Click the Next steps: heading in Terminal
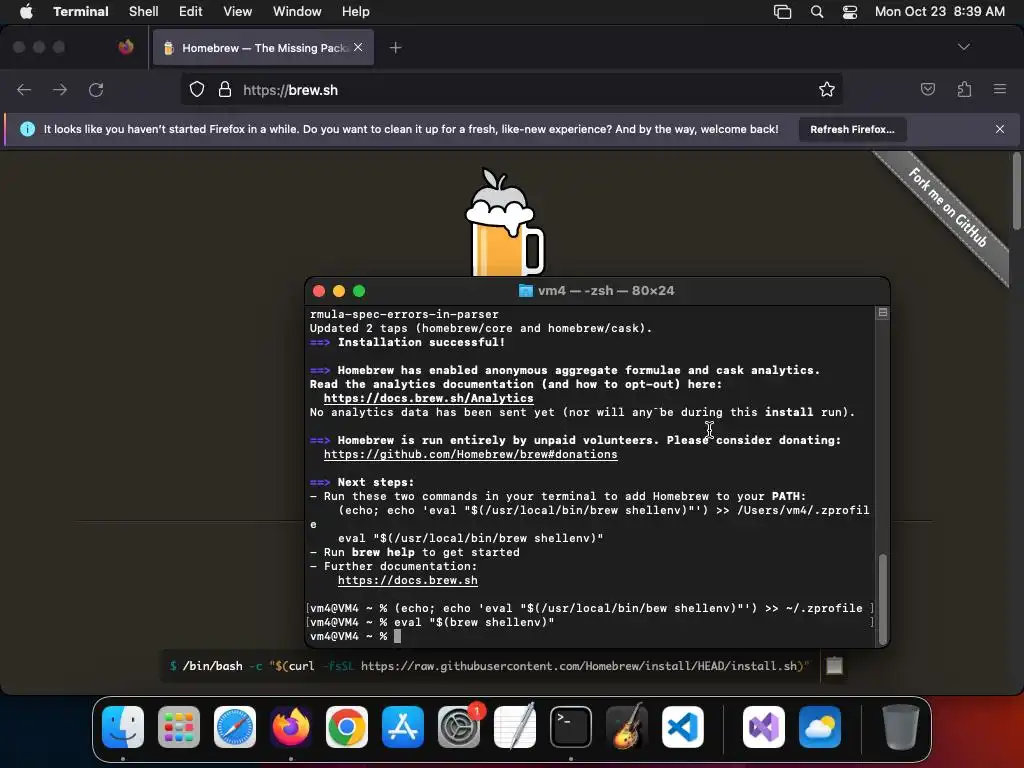The height and width of the screenshot is (768, 1024). click(376, 482)
